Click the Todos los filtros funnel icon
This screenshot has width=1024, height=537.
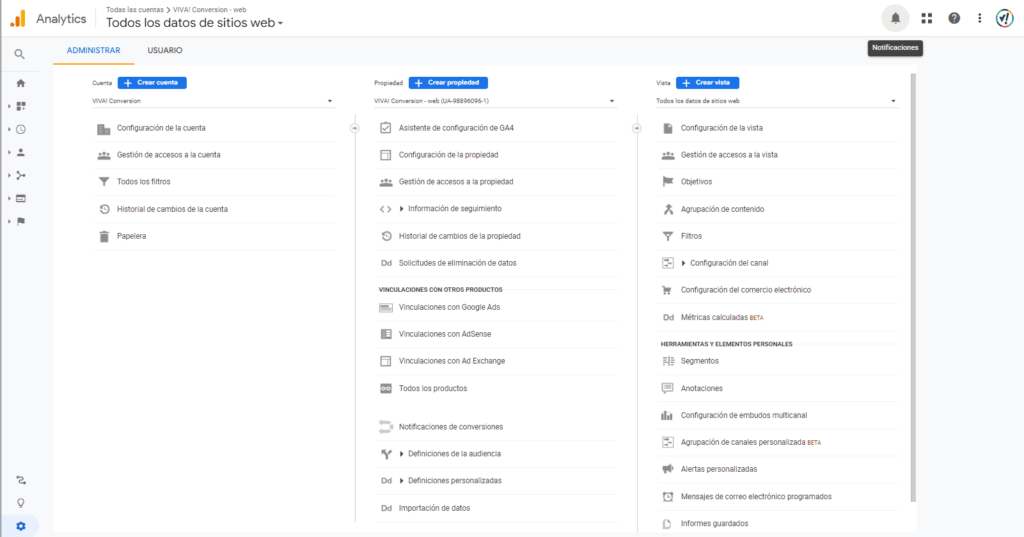tap(104, 182)
